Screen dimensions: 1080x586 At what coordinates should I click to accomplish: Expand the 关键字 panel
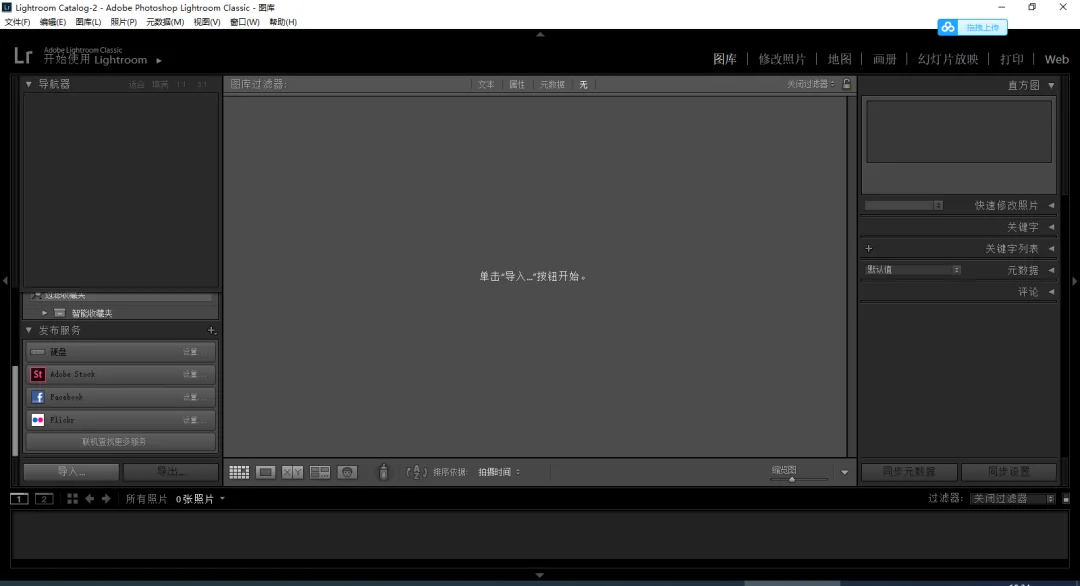pyautogui.click(x=1051, y=227)
